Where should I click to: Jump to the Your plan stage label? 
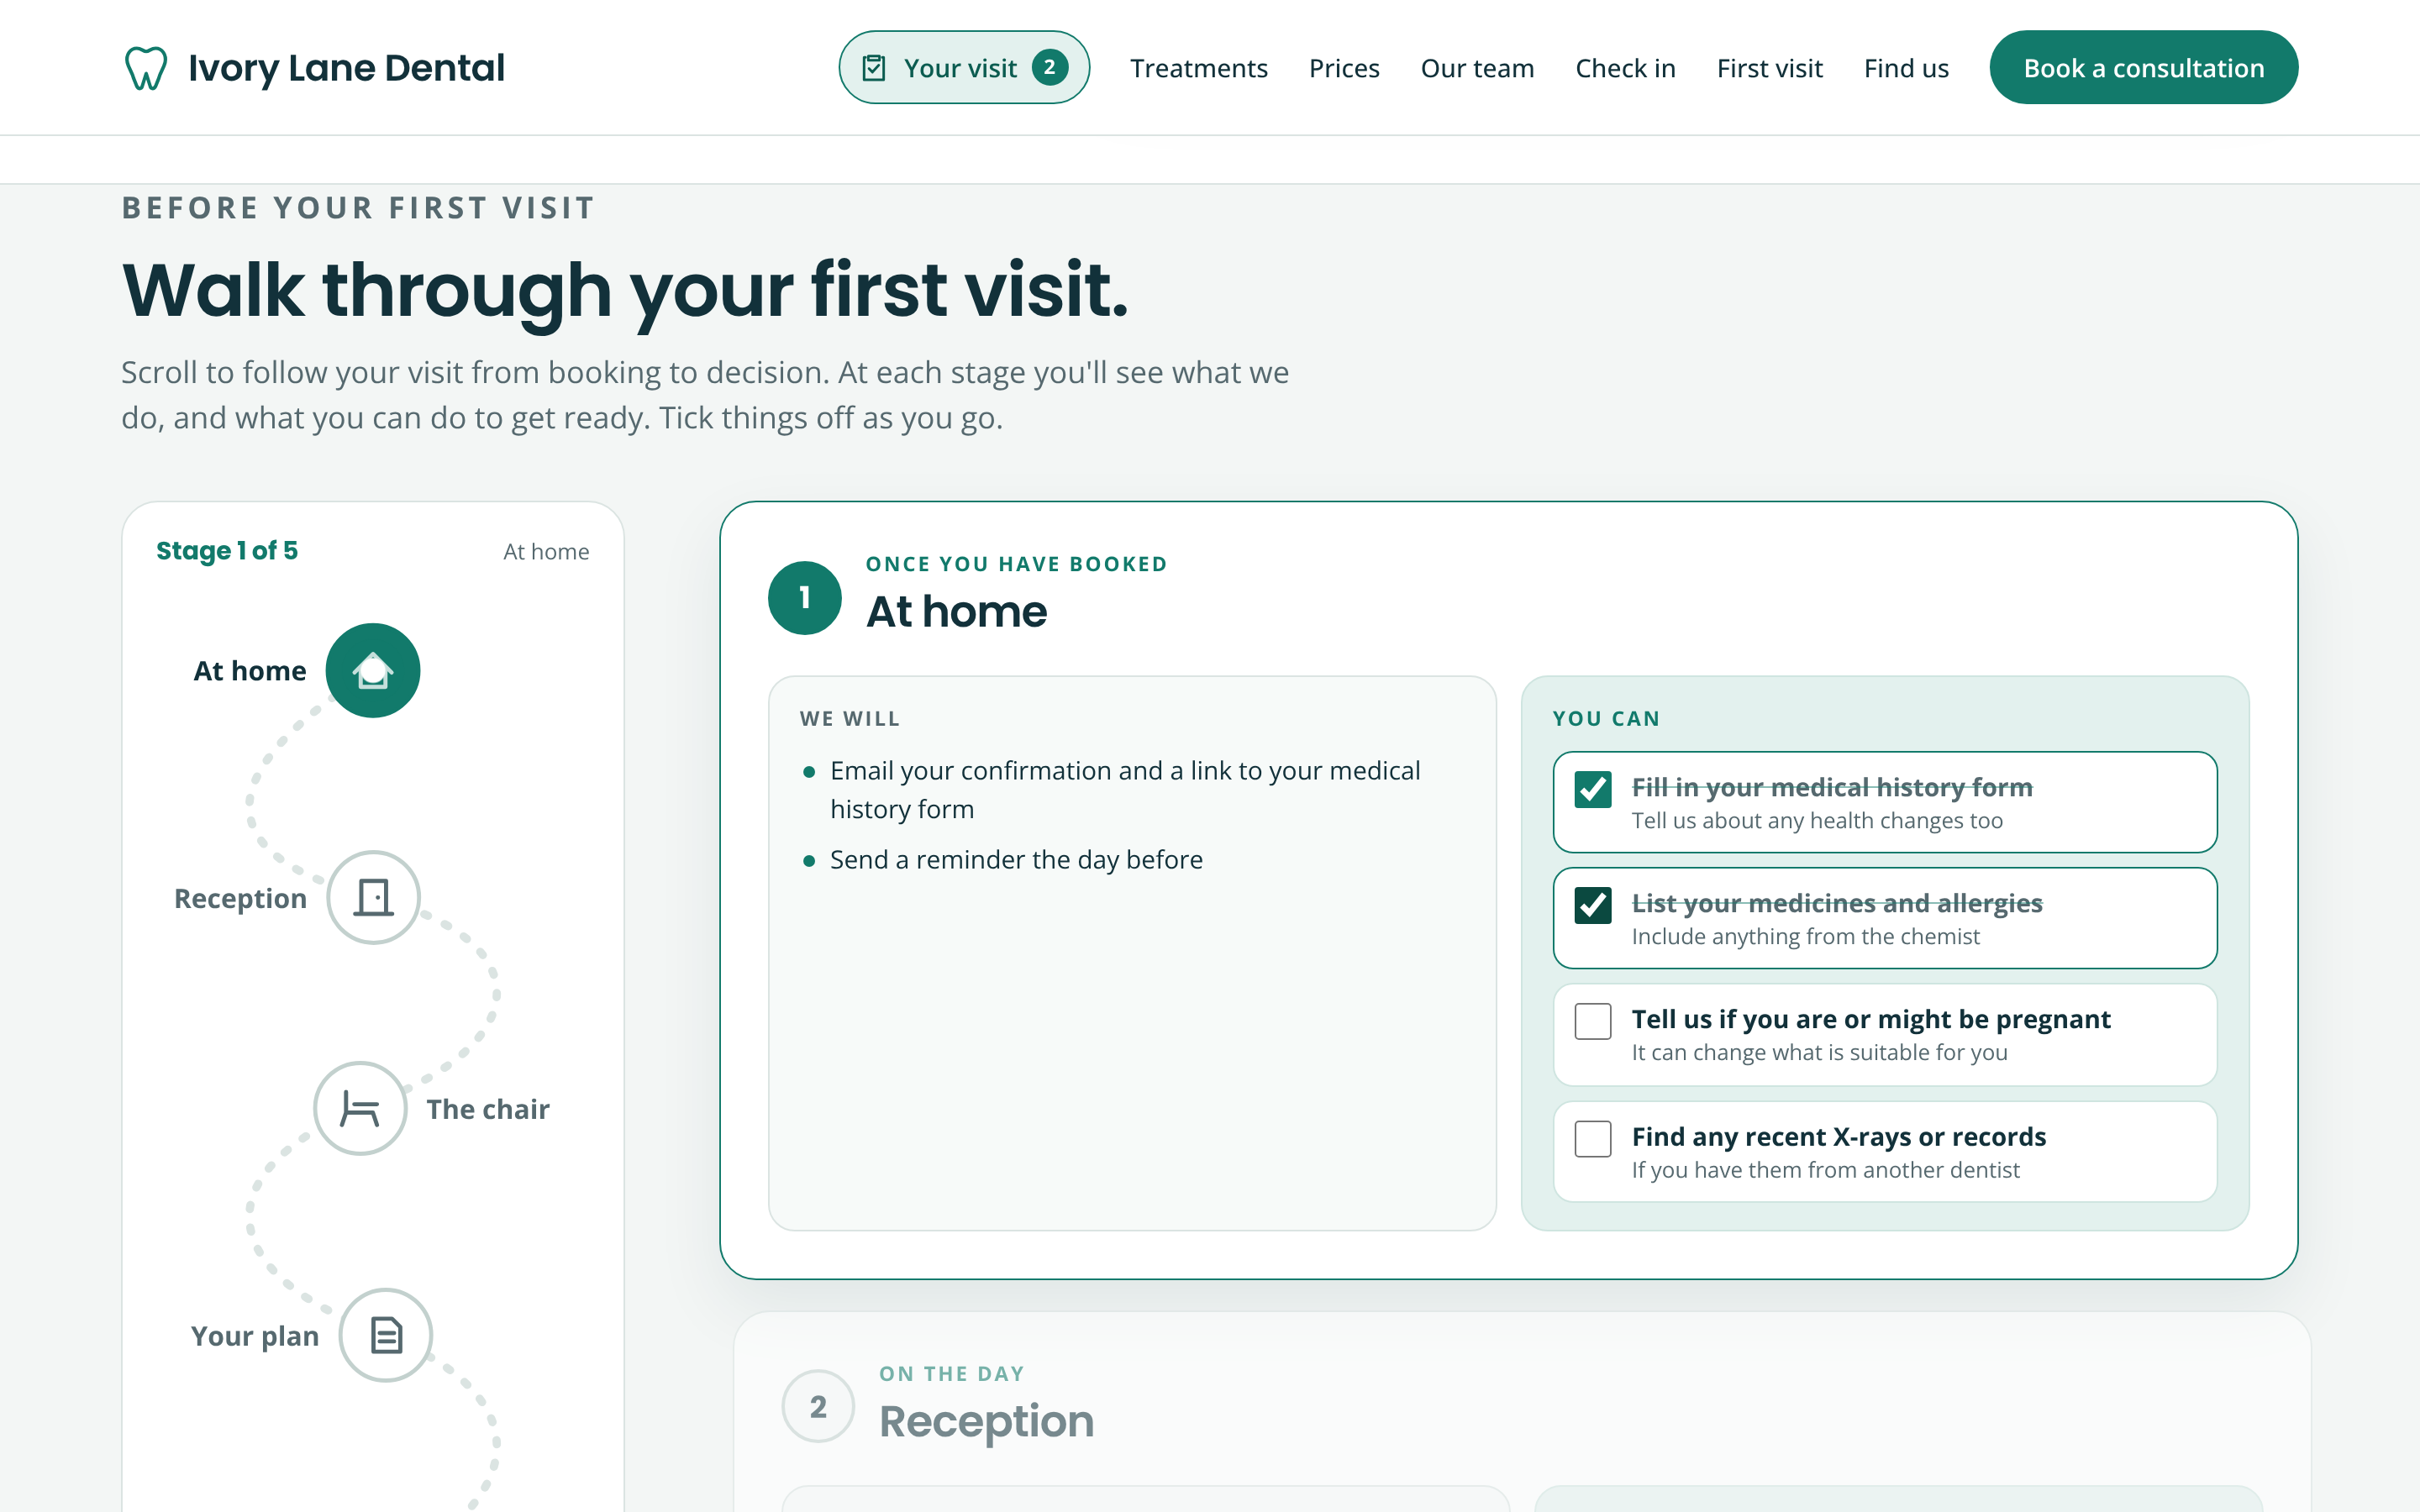point(255,1336)
